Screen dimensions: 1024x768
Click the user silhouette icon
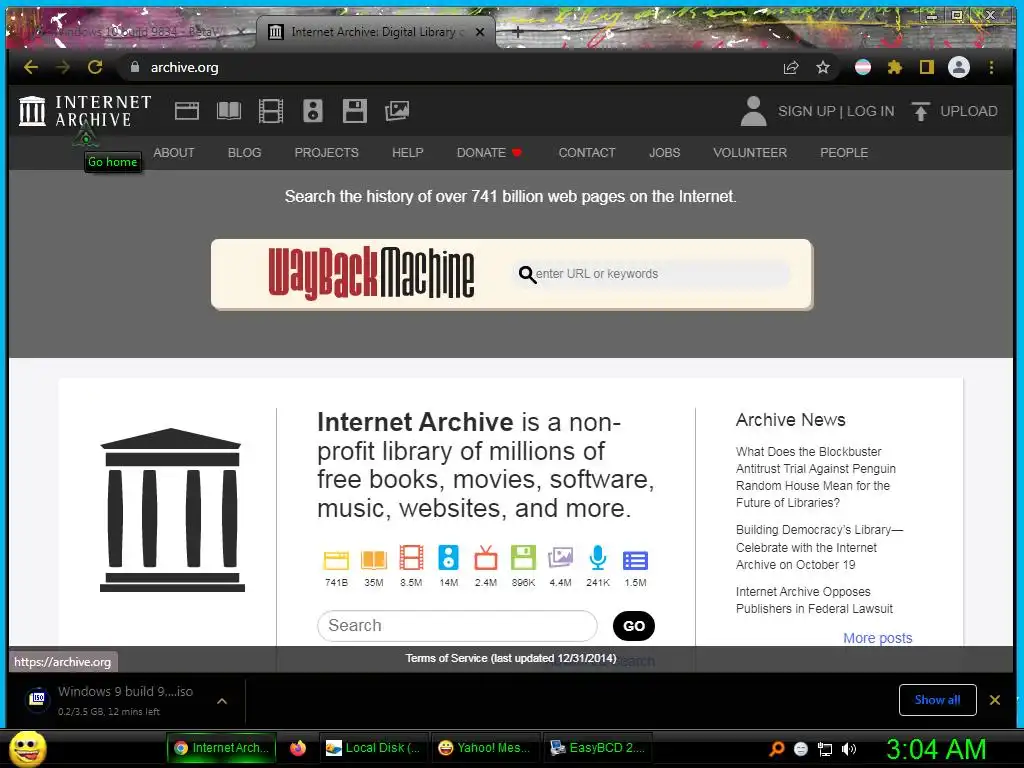(x=753, y=111)
